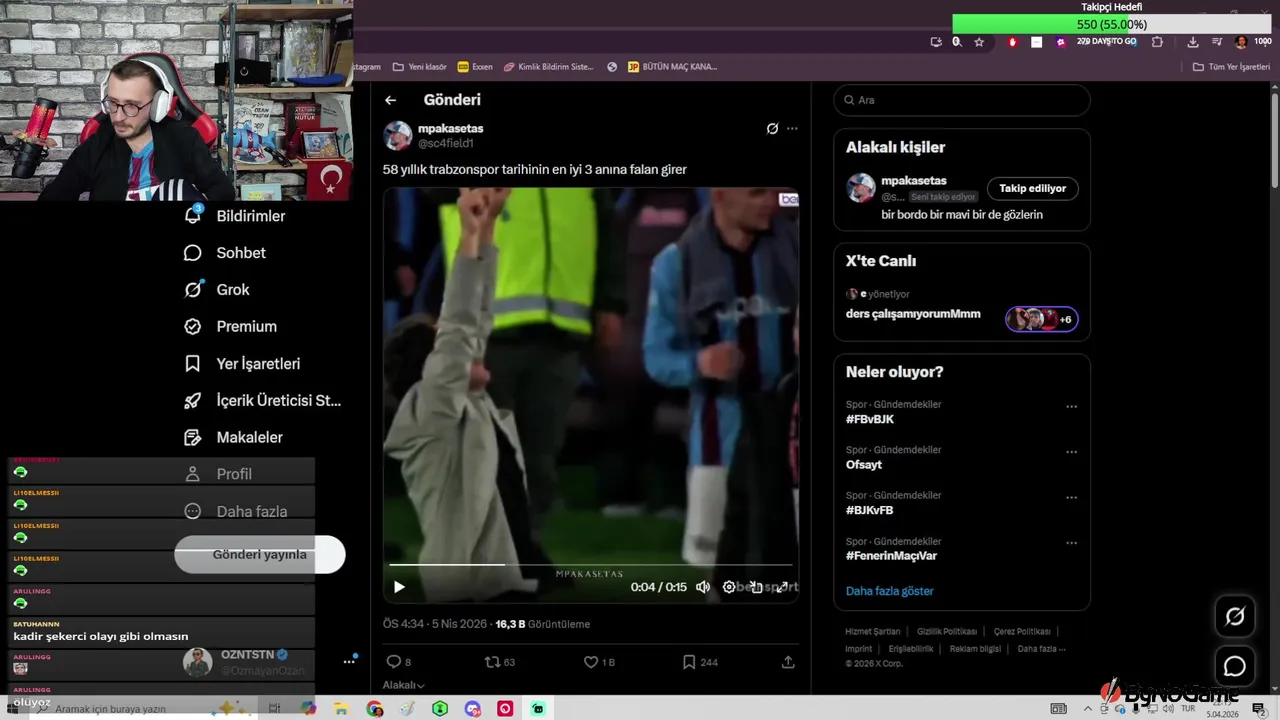Open the #FenerinMaçıVar trending topic

pos(891,556)
